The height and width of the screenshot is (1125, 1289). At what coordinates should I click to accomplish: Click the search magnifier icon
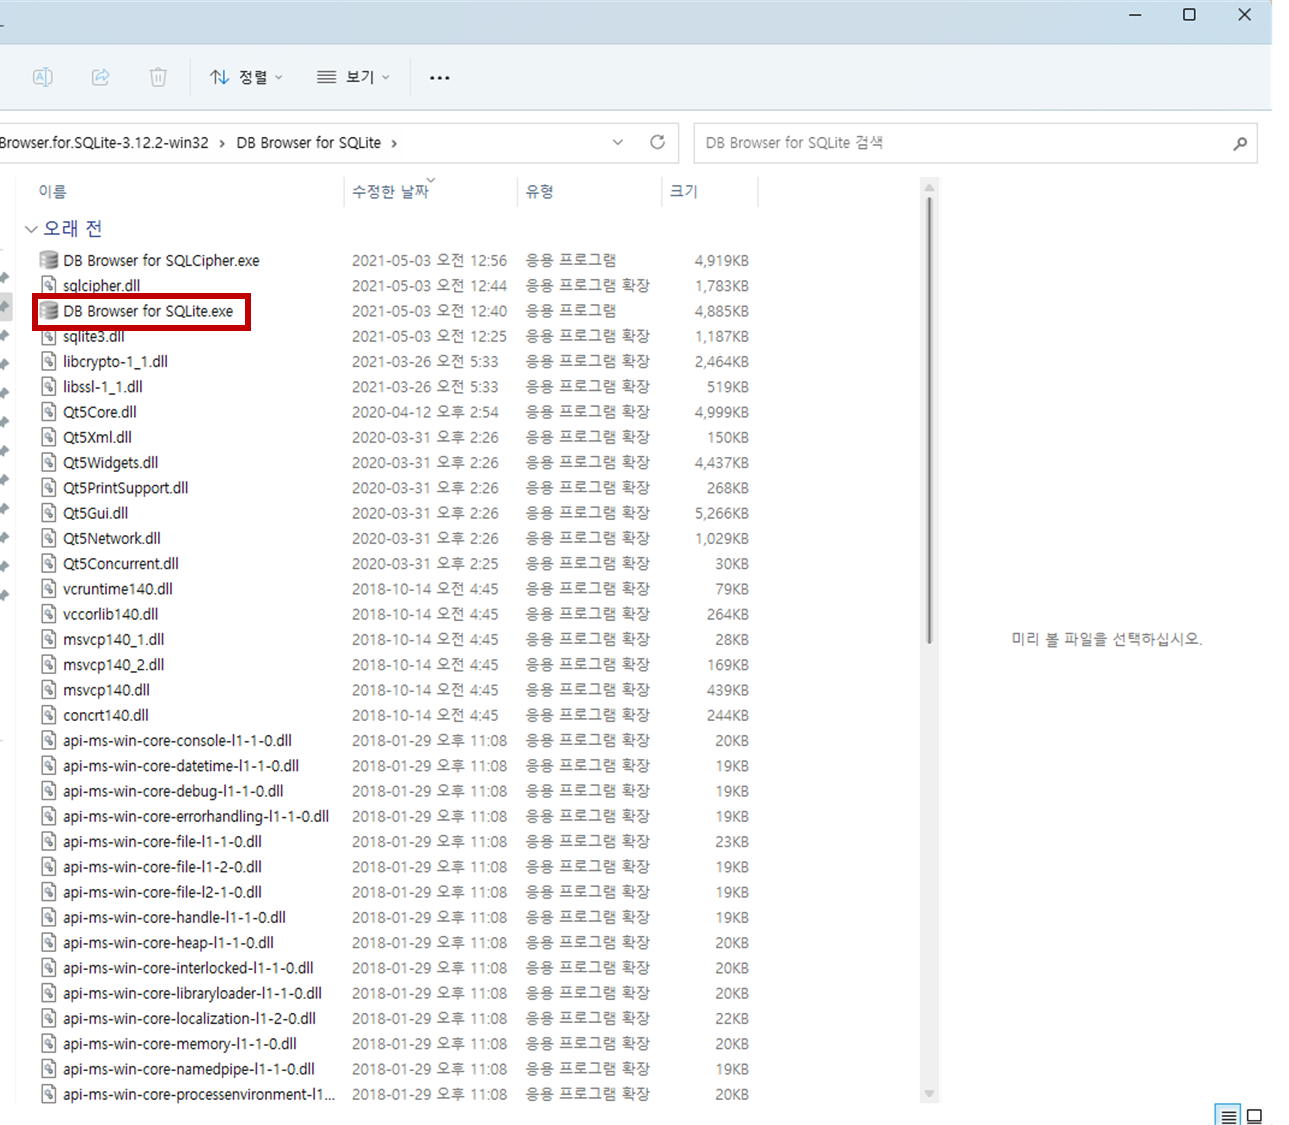tap(1240, 143)
